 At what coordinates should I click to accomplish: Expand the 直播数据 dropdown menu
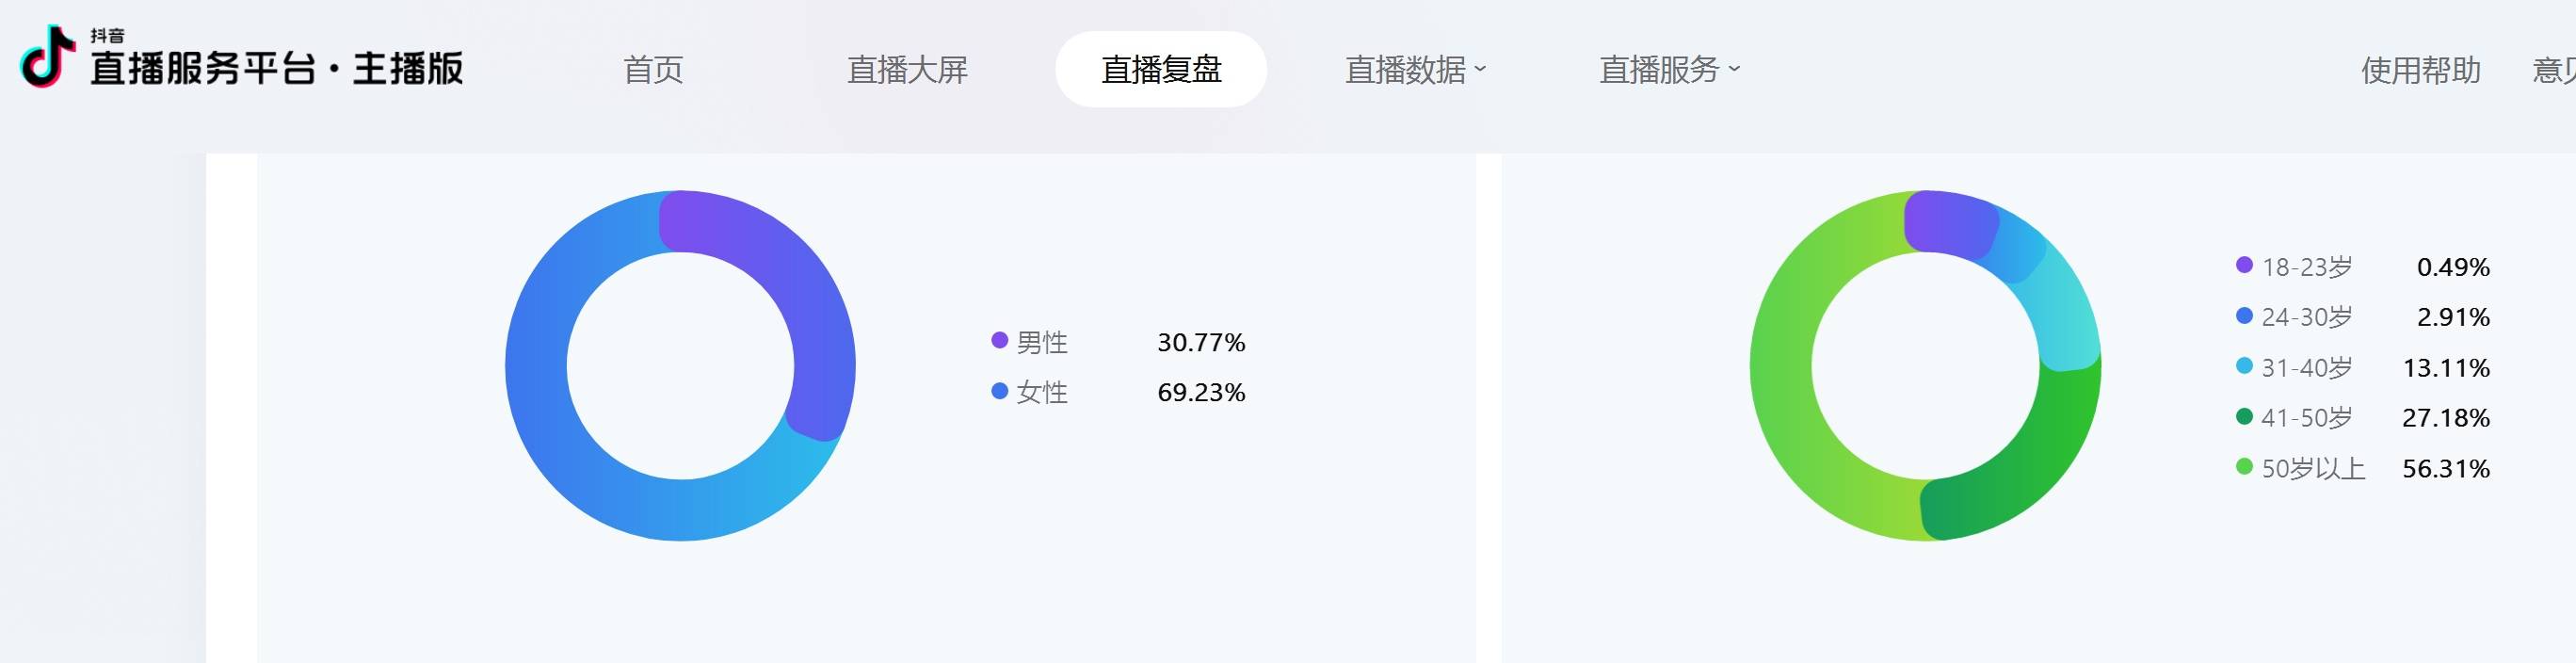tap(1415, 70)
